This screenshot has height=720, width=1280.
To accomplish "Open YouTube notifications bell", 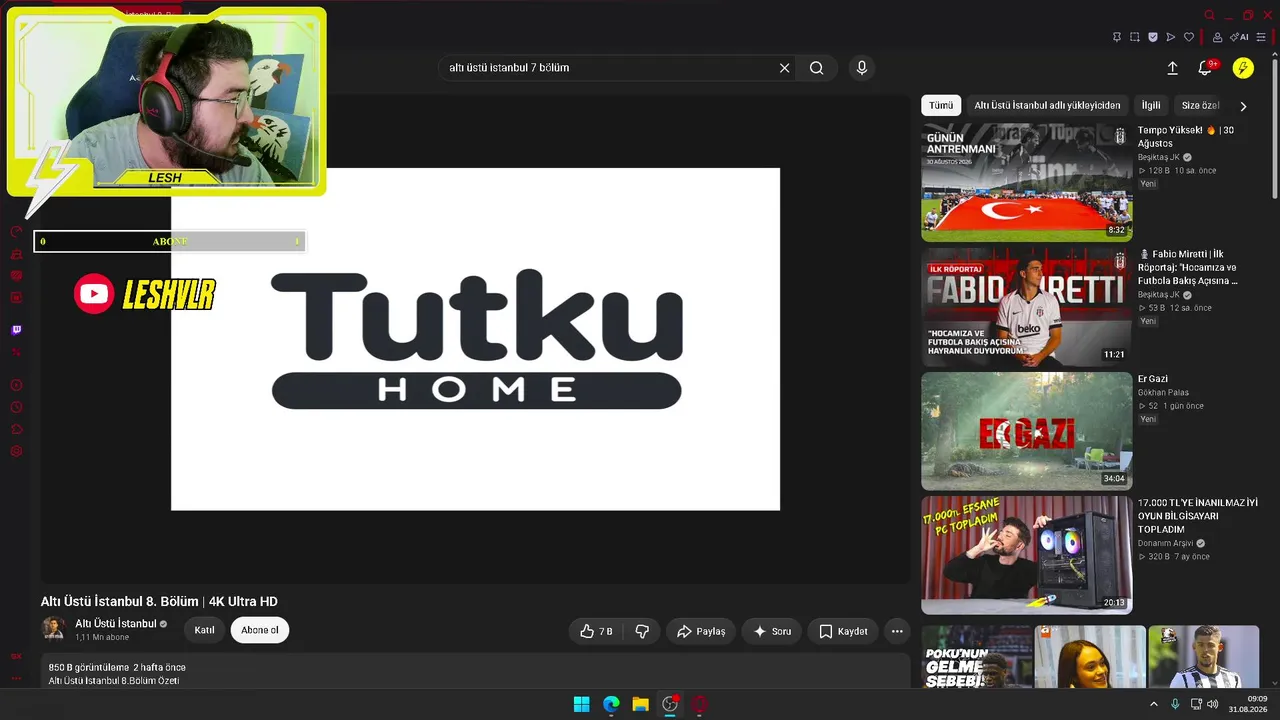I will (x=1205, y=68).
